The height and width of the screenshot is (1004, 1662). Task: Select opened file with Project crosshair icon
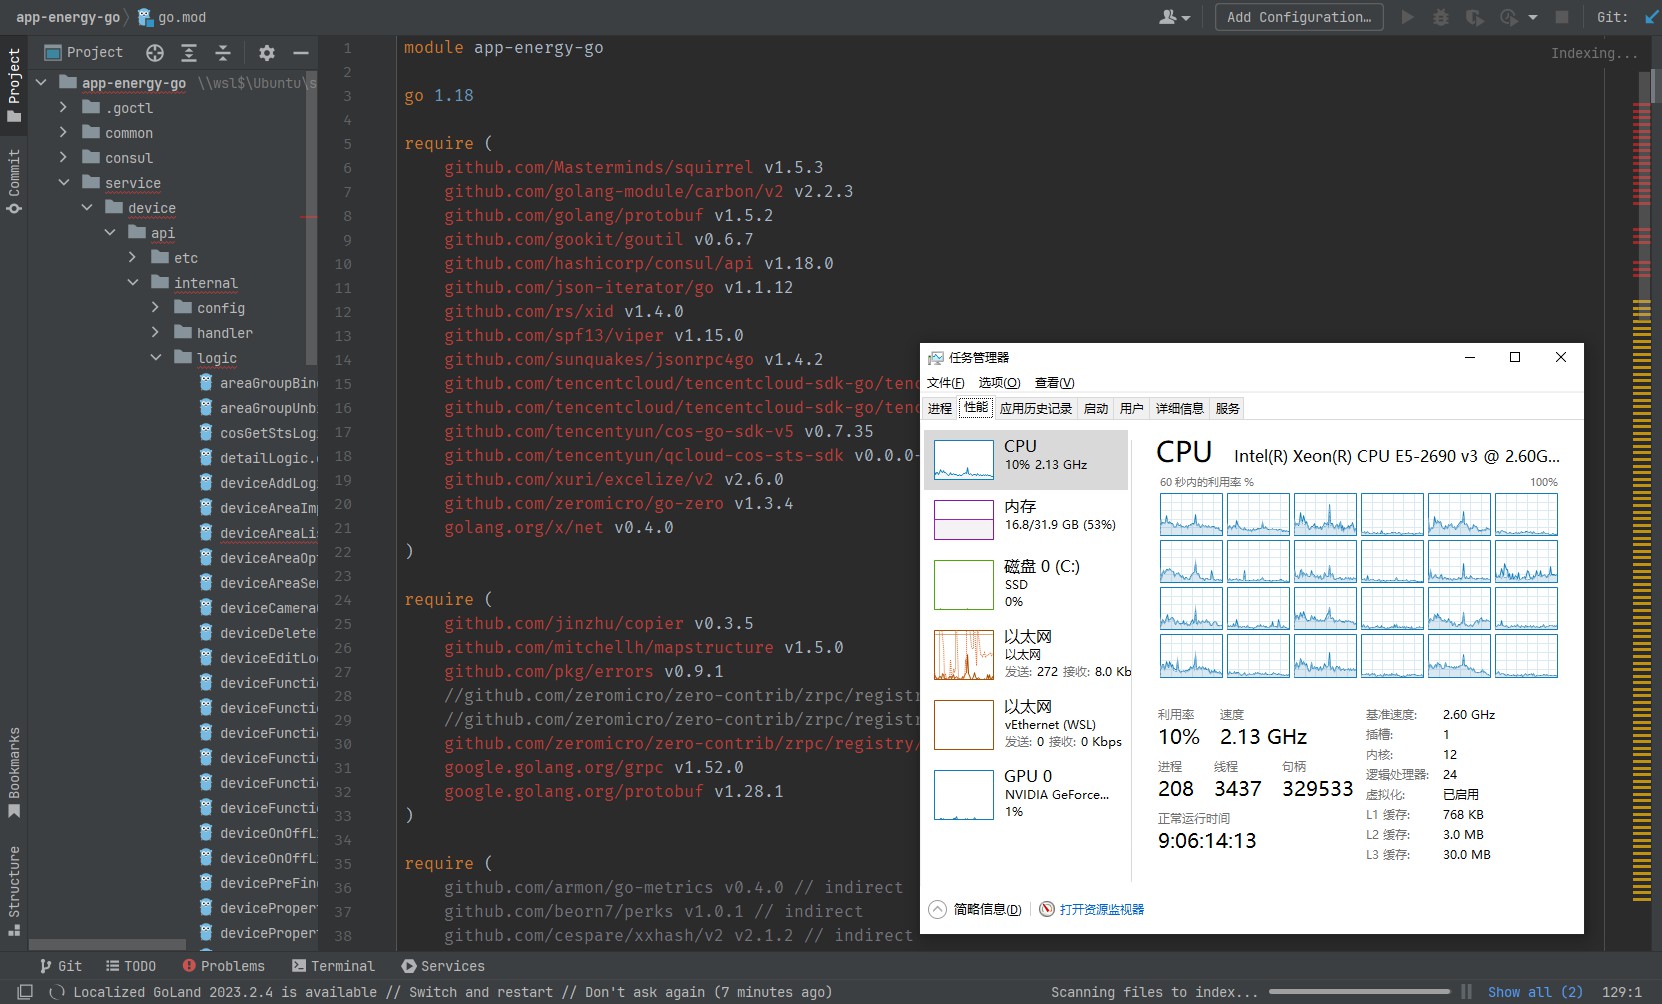(155, 52)
